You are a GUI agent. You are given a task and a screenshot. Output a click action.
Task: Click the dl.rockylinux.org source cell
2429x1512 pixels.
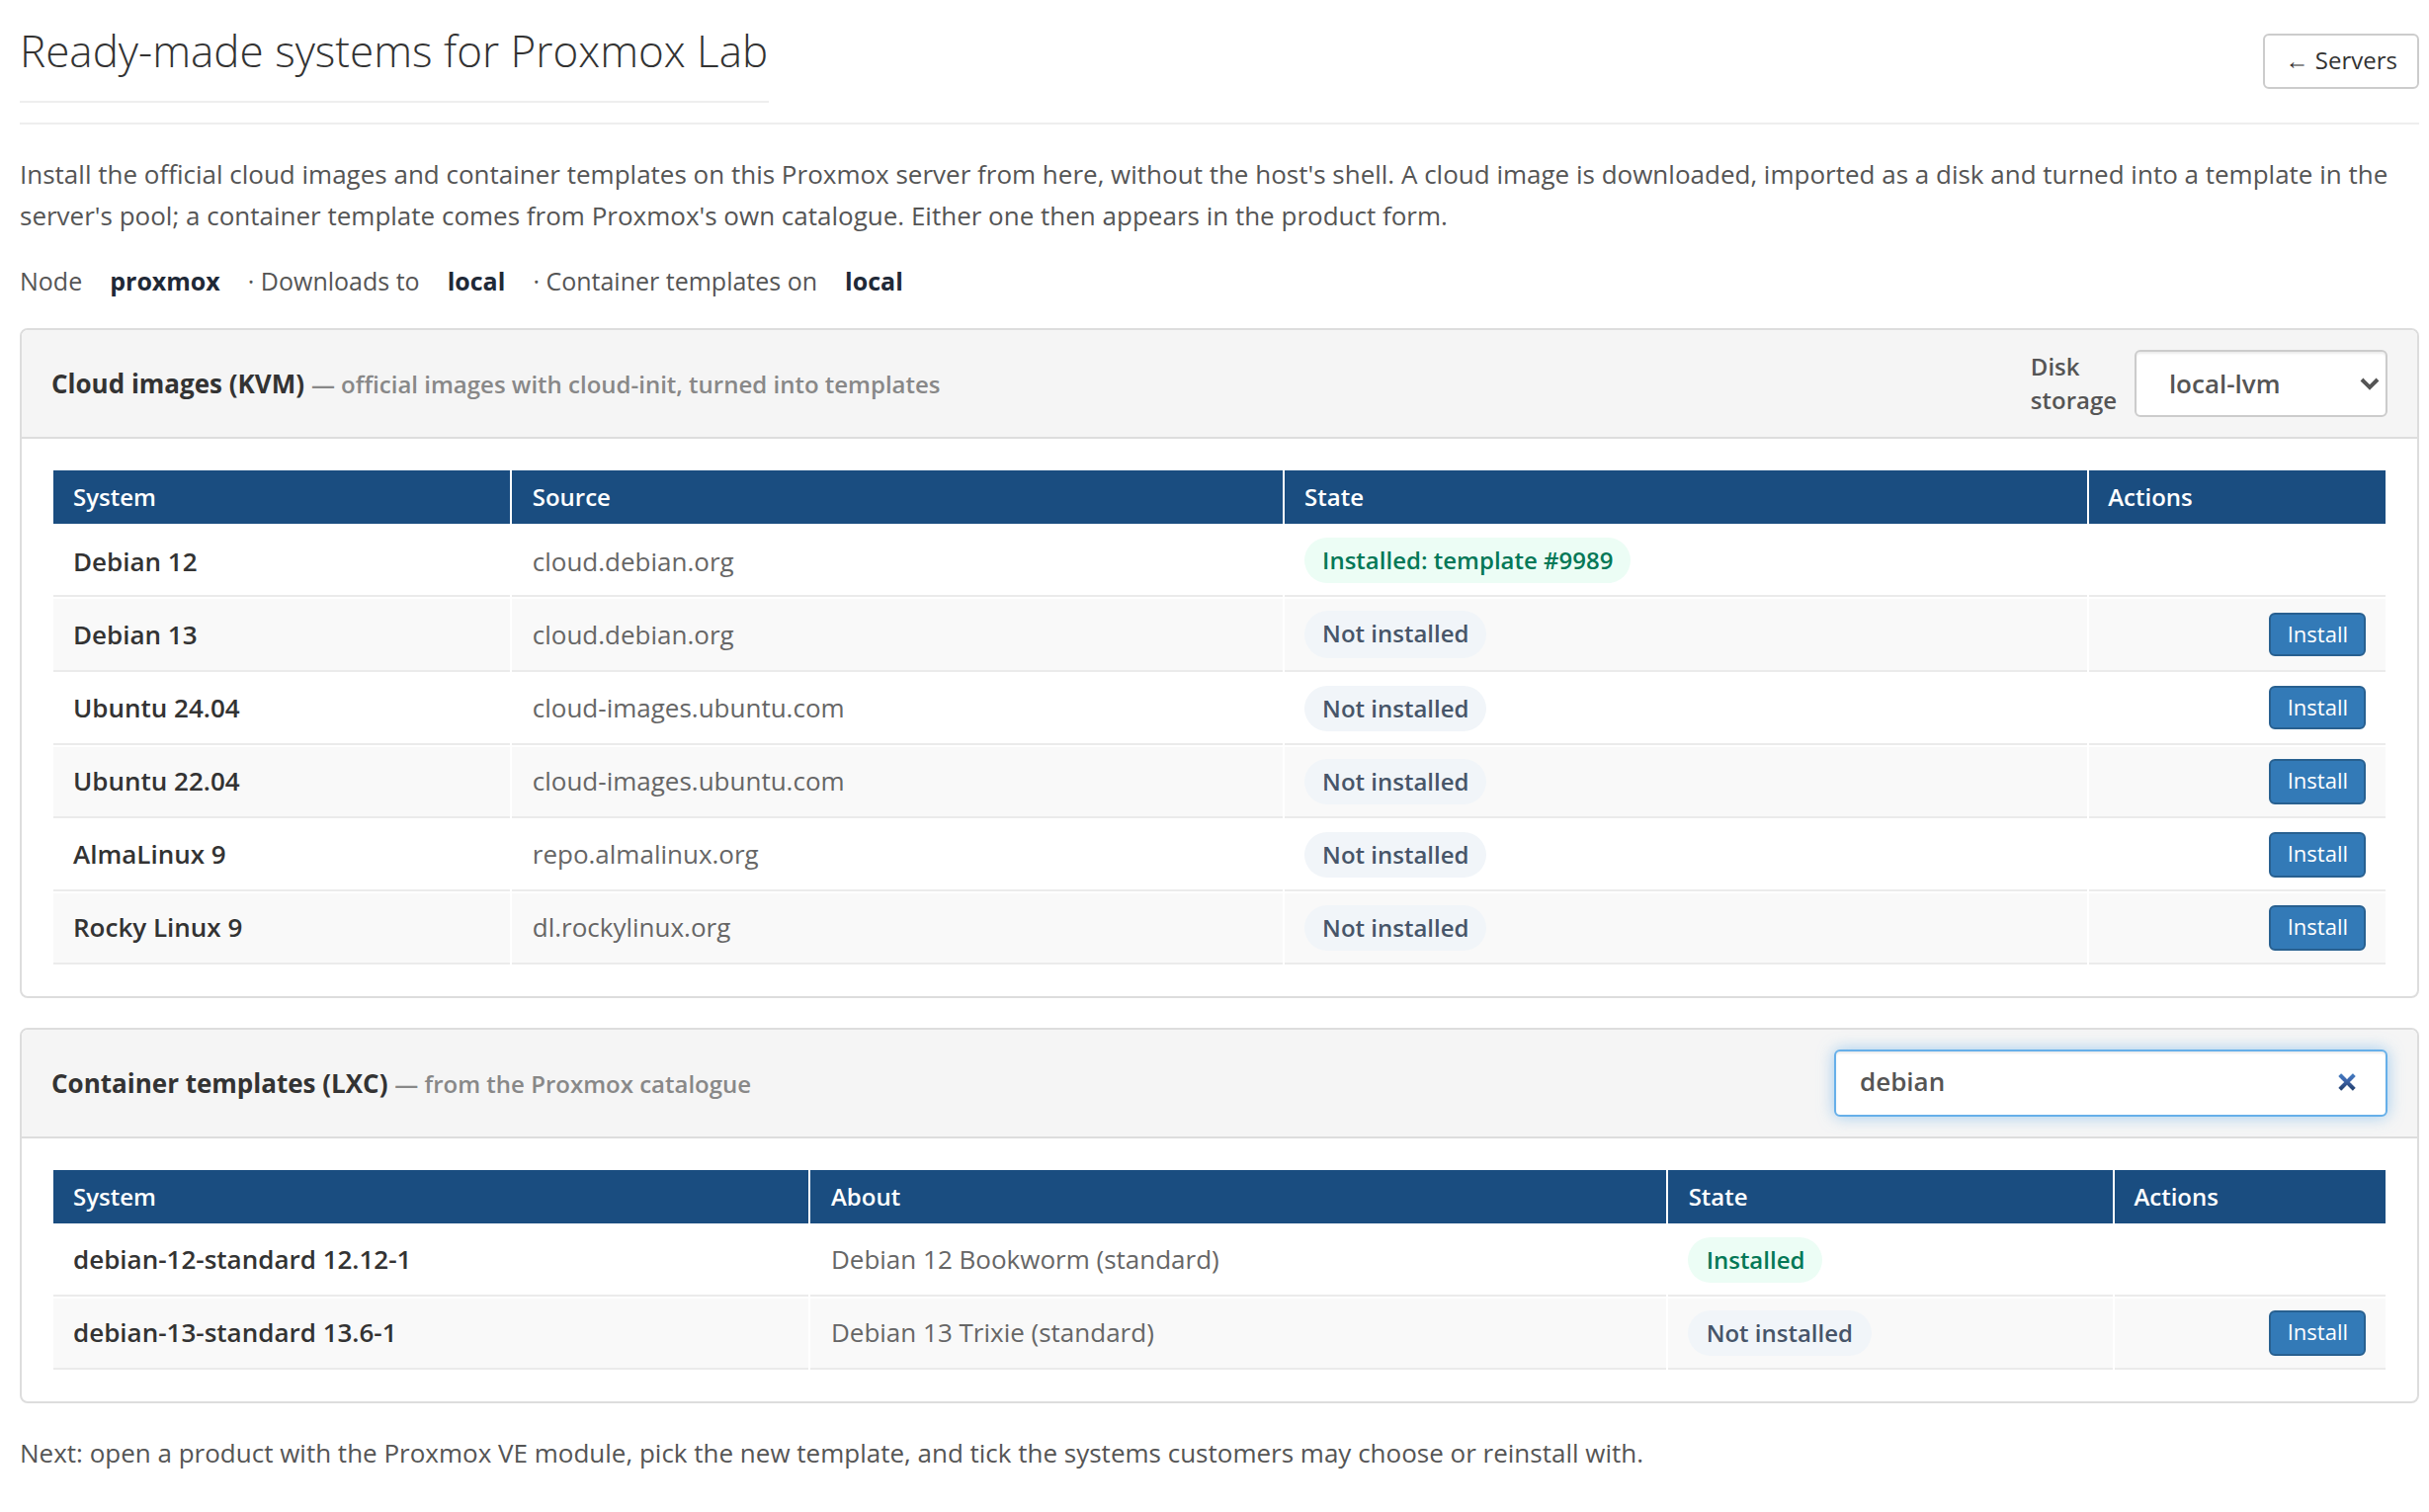point(631,928)
